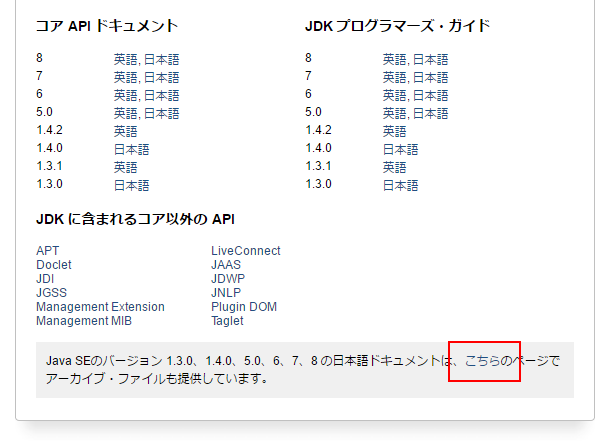Open 英語 link for Core API version 5.0
This screenshot has width=604, height=446.
(125, 113)
